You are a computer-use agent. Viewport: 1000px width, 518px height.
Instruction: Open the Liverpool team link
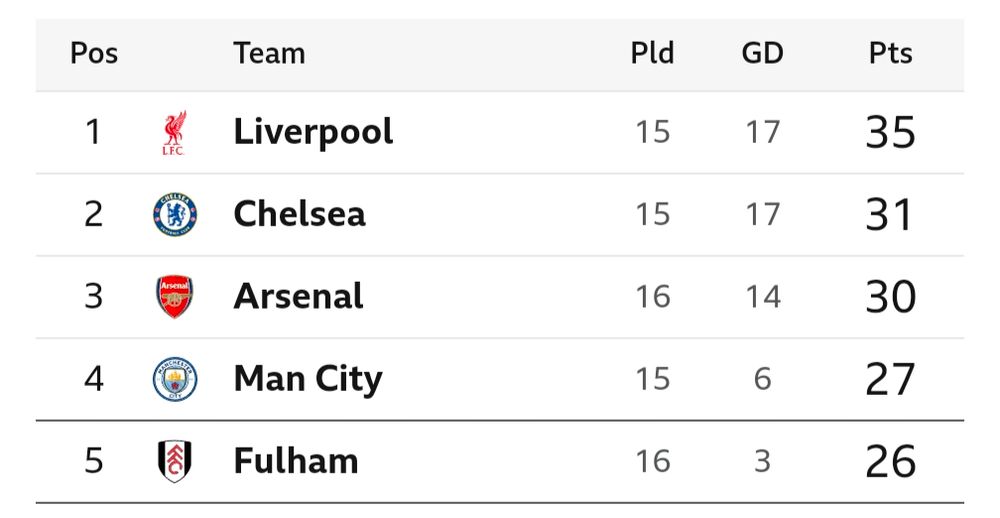[x=313, y=133]
